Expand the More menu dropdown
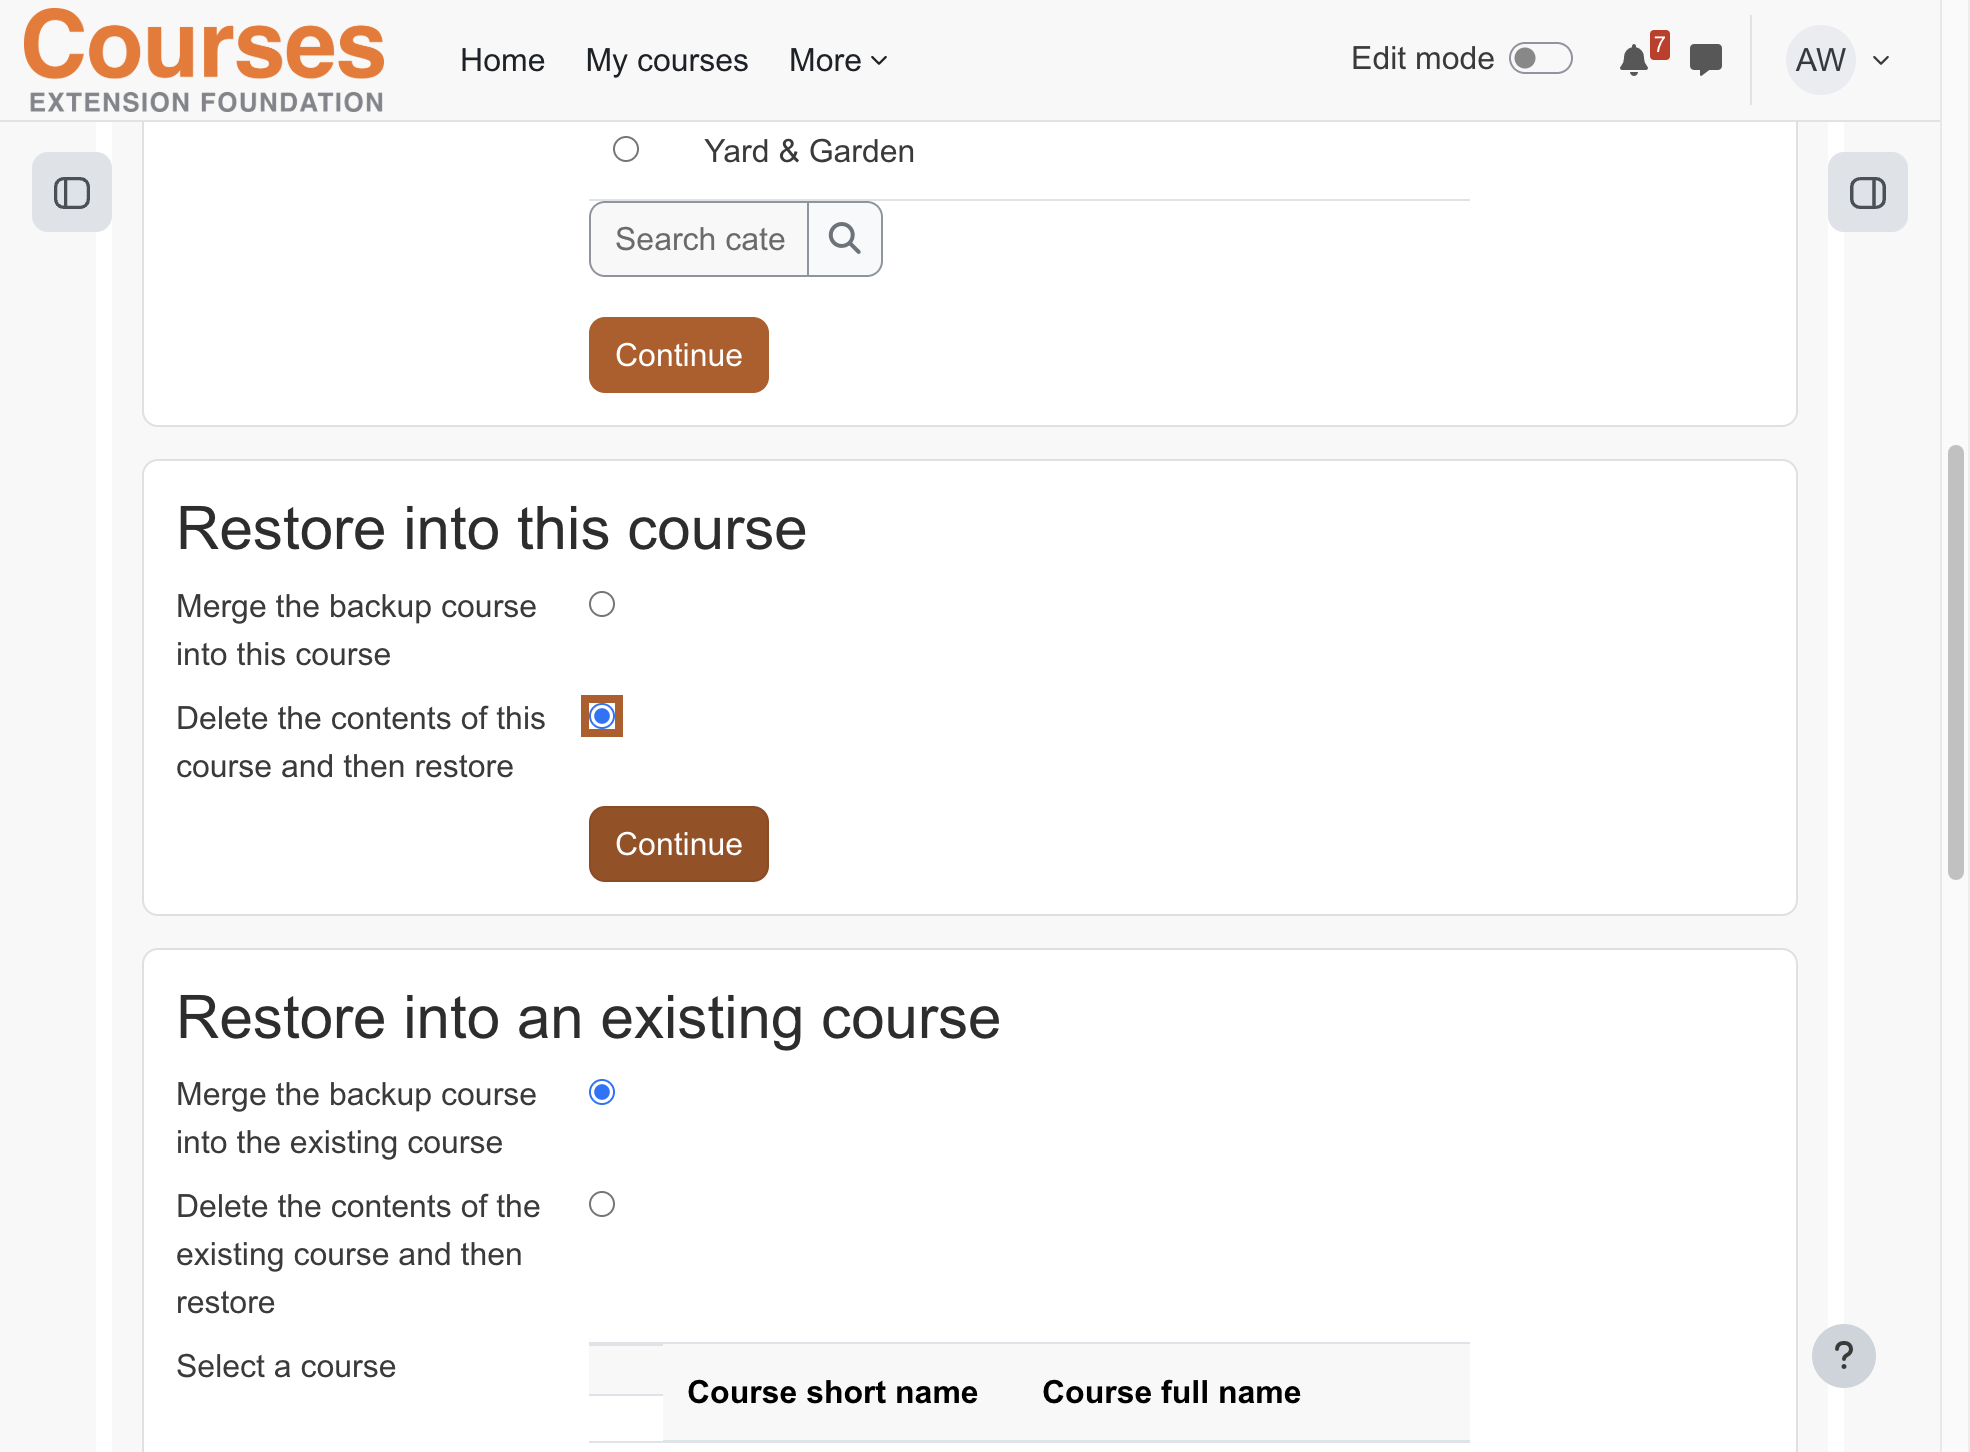The image size is (1970, 1452). 838,60
